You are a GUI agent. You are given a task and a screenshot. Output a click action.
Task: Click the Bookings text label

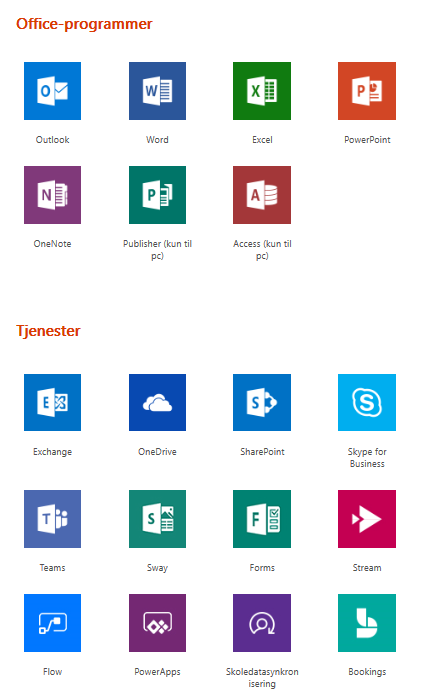tap(367, 672)
